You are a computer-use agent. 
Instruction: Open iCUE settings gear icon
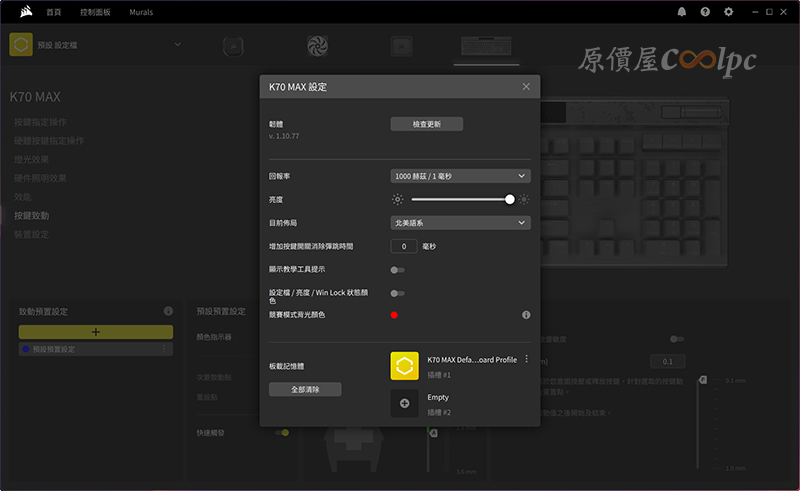coord(729,12)
